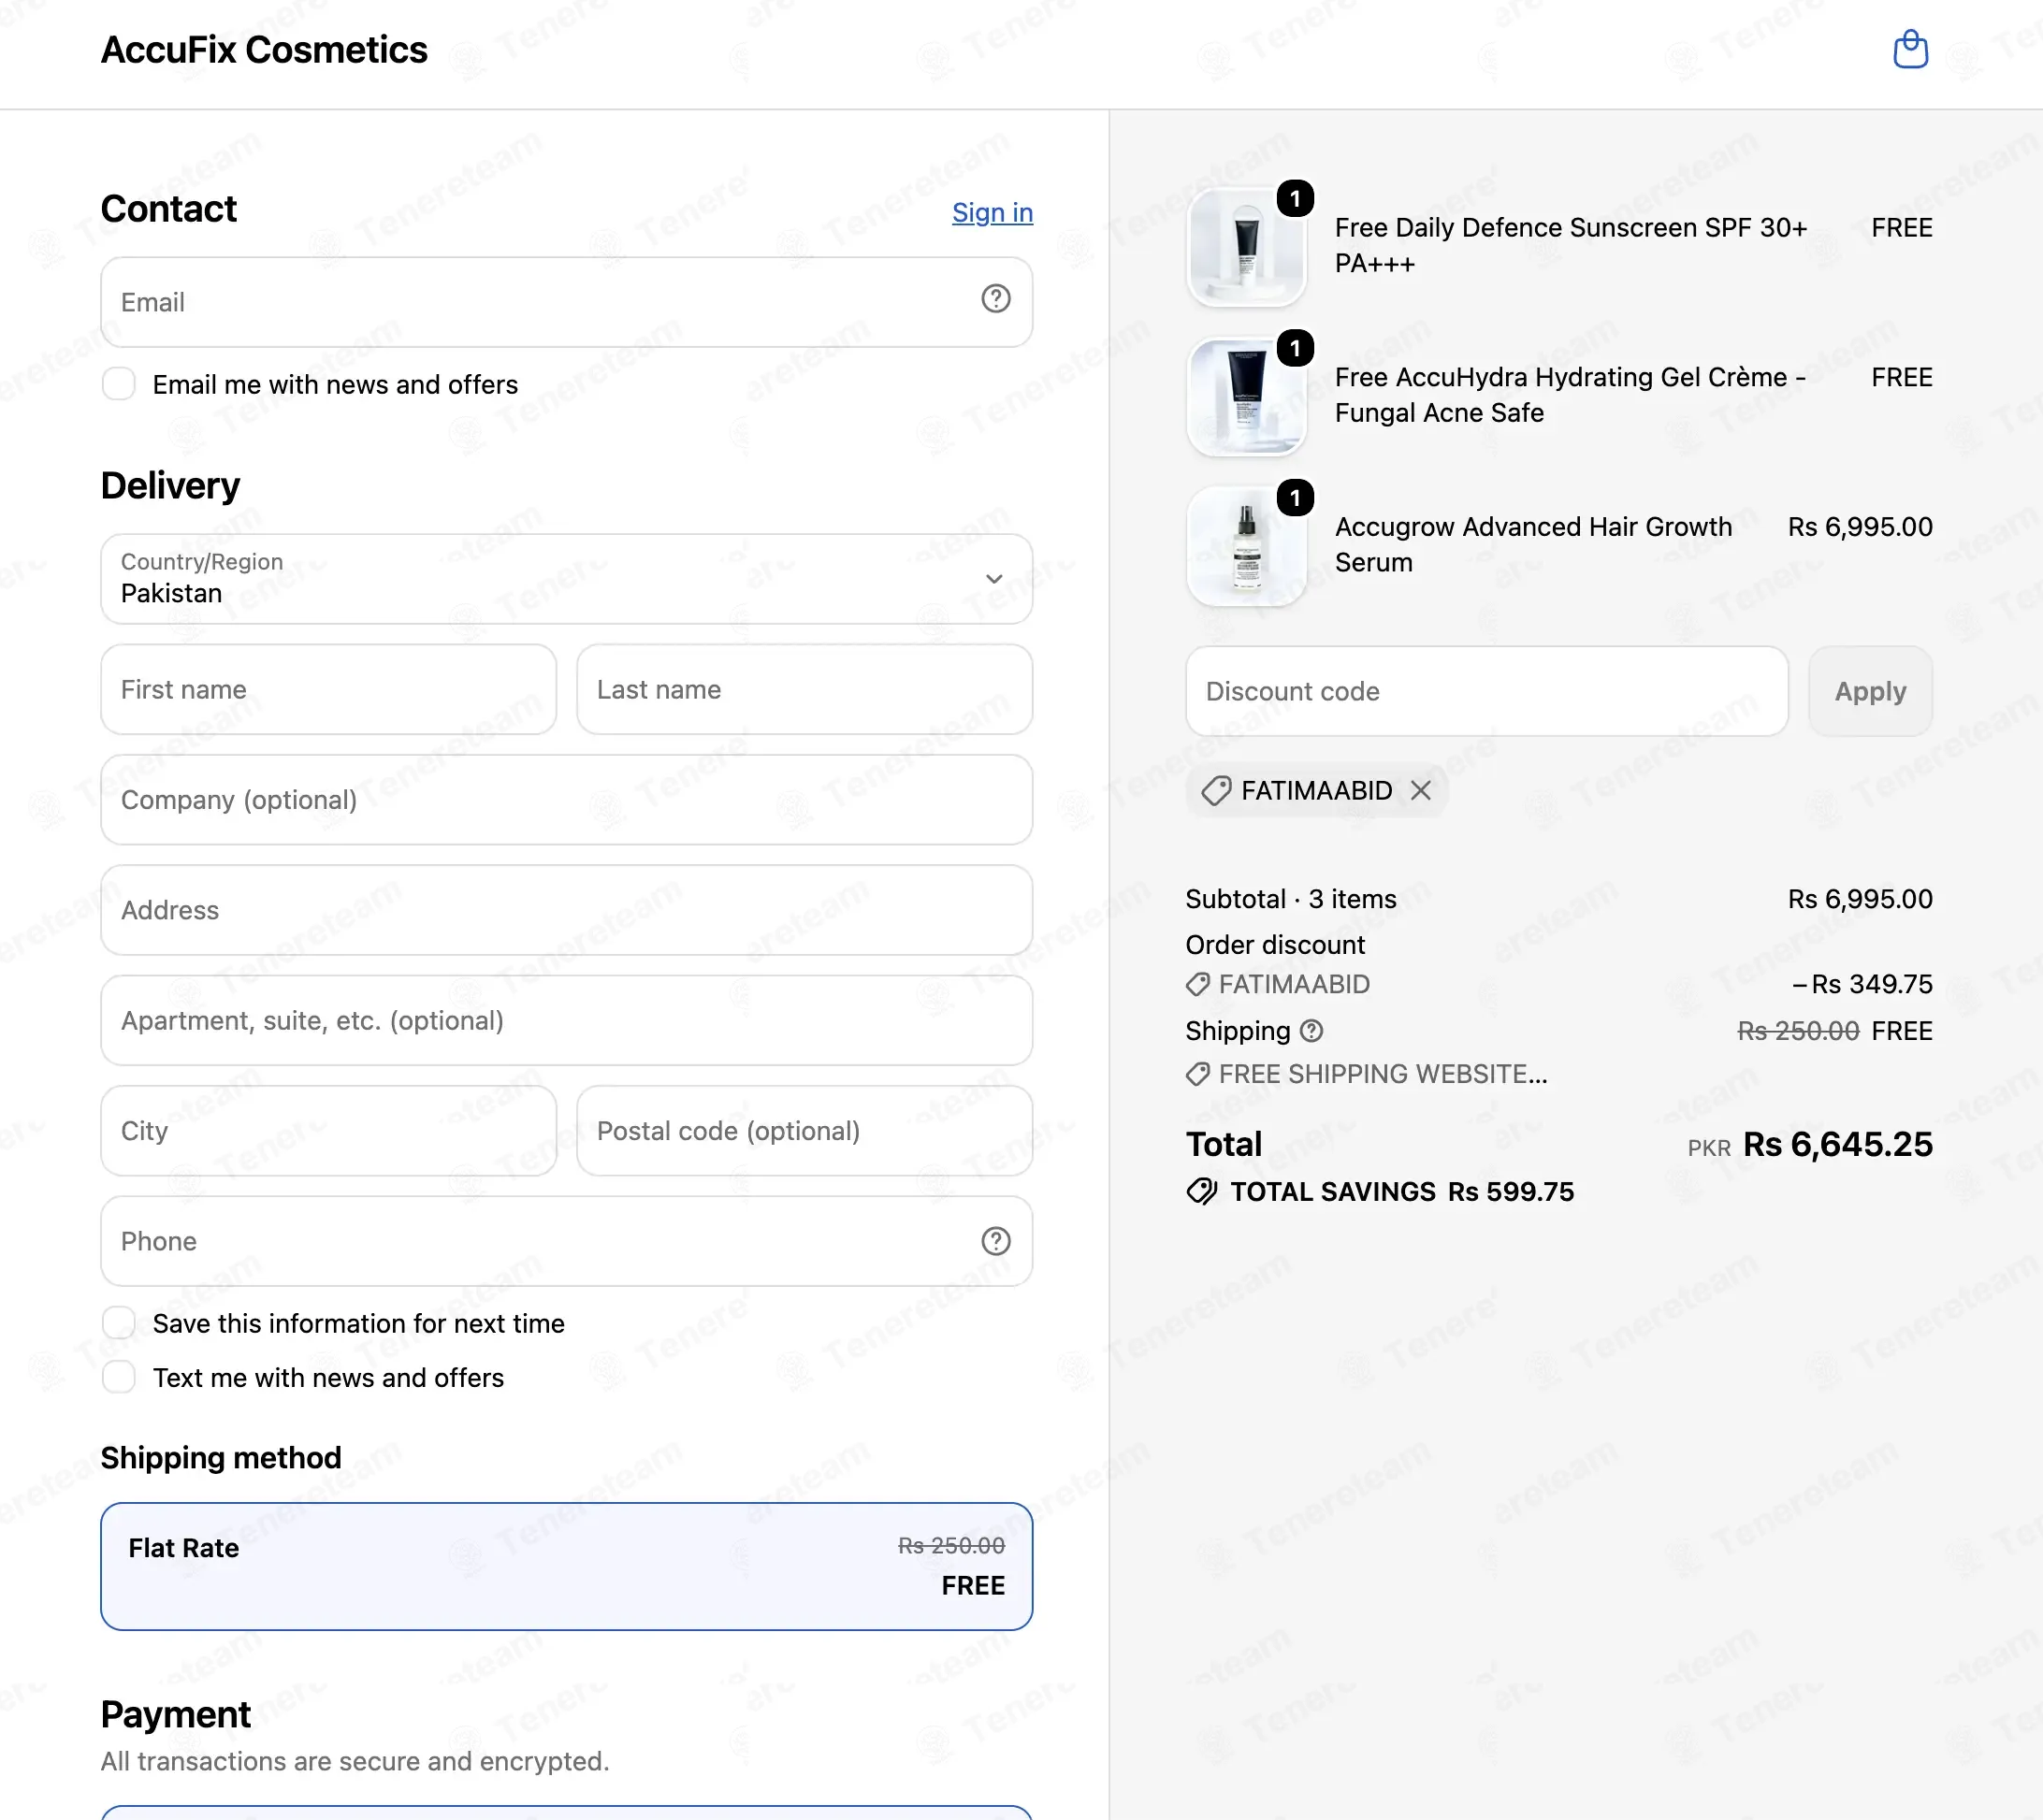Focus the Company (optional) field

coord(566,800)
